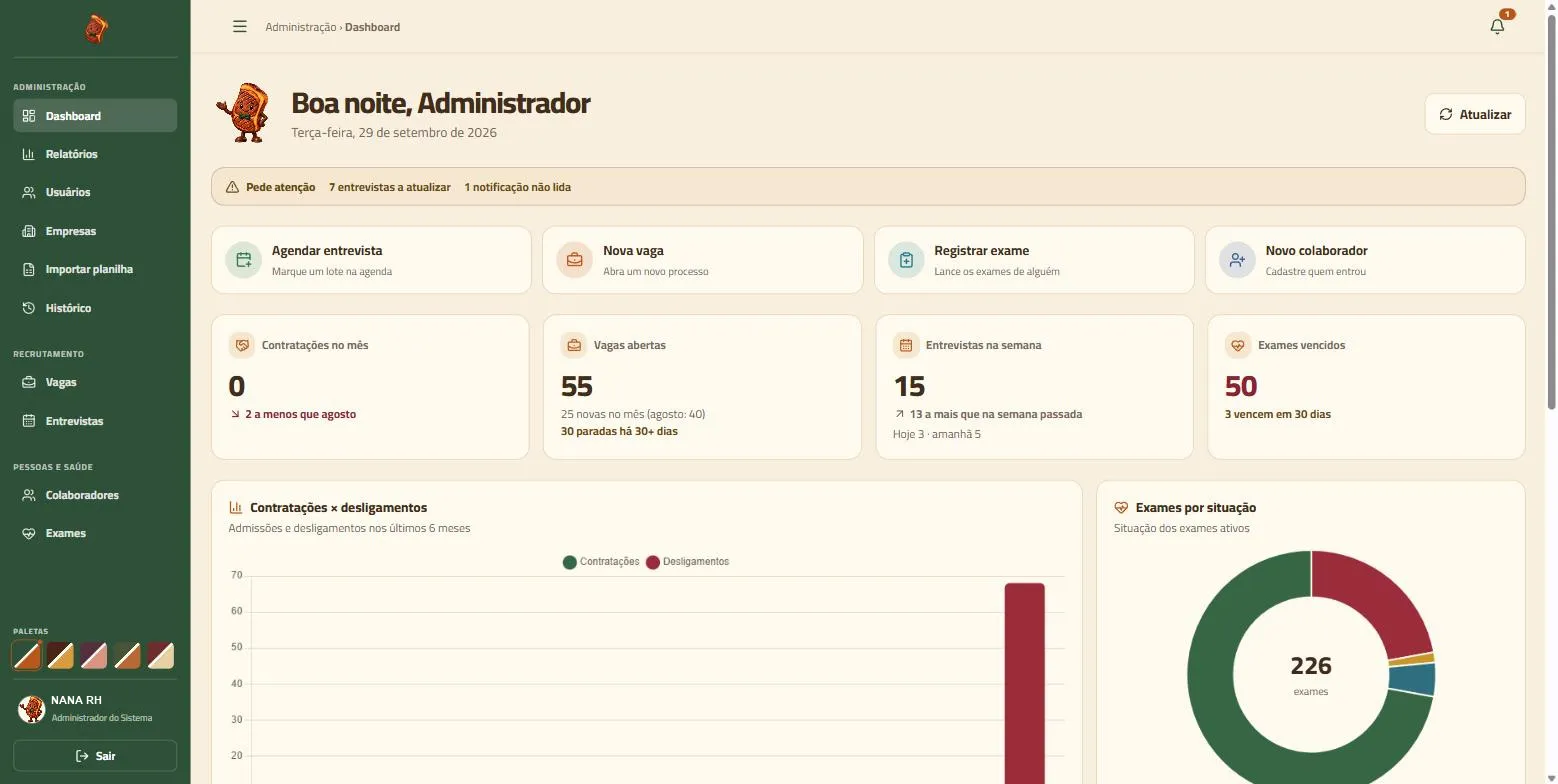Image resolution: width=1558 pixels, height=784 pixels.
Task: Open the 1 notificação não lida link
Action: pos(517,187)
